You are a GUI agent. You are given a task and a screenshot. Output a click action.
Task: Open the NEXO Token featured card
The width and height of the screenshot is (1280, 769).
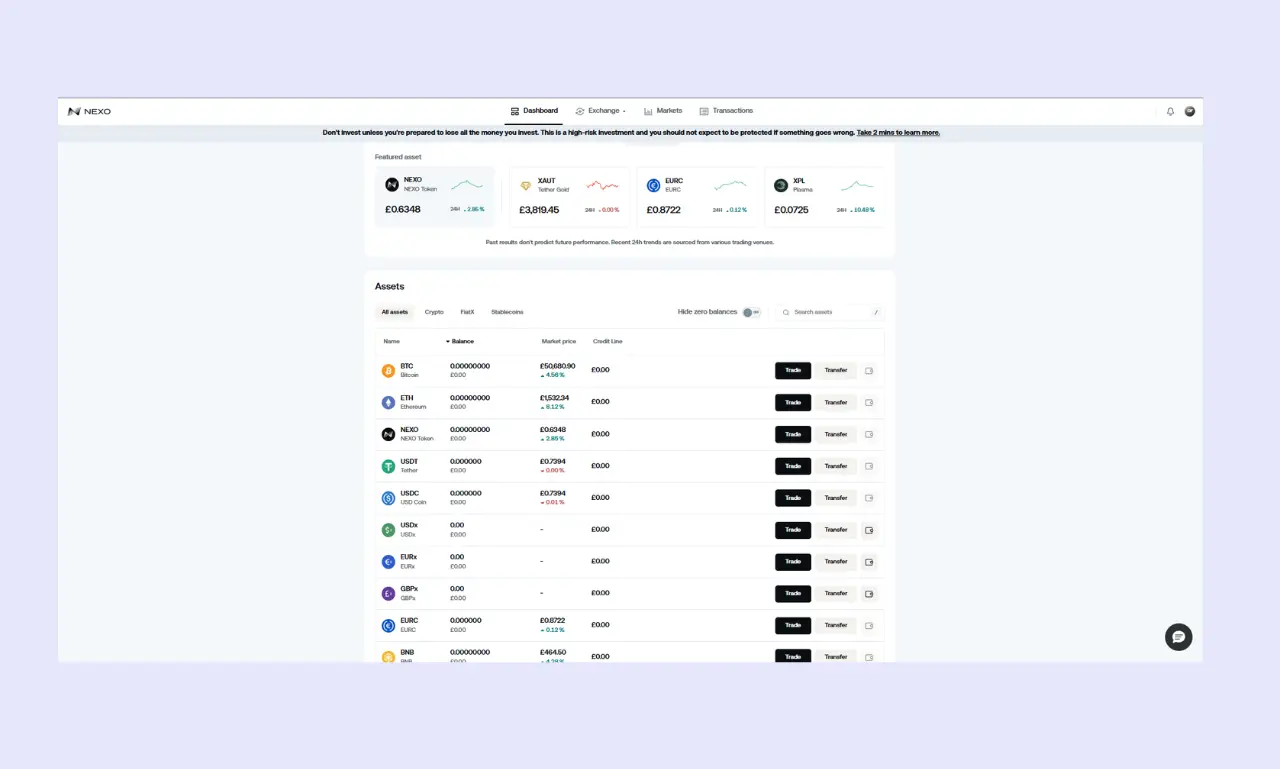(435, 197)
